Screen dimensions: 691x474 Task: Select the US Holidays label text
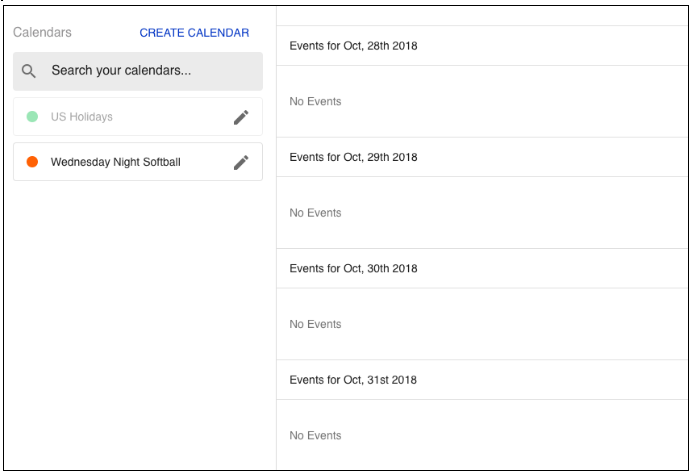click(x=82, y=117)
